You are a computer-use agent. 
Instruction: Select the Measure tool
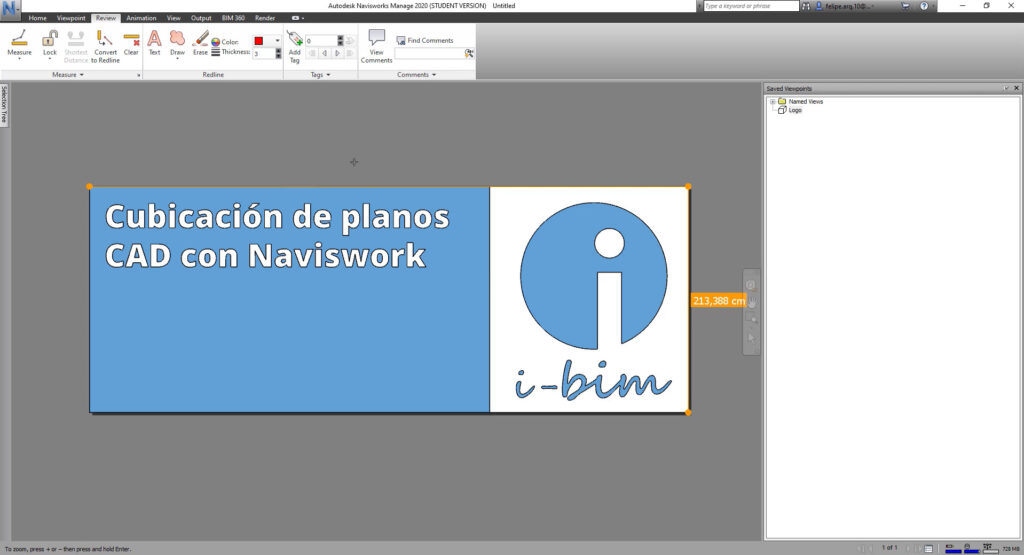pos(19,44)
